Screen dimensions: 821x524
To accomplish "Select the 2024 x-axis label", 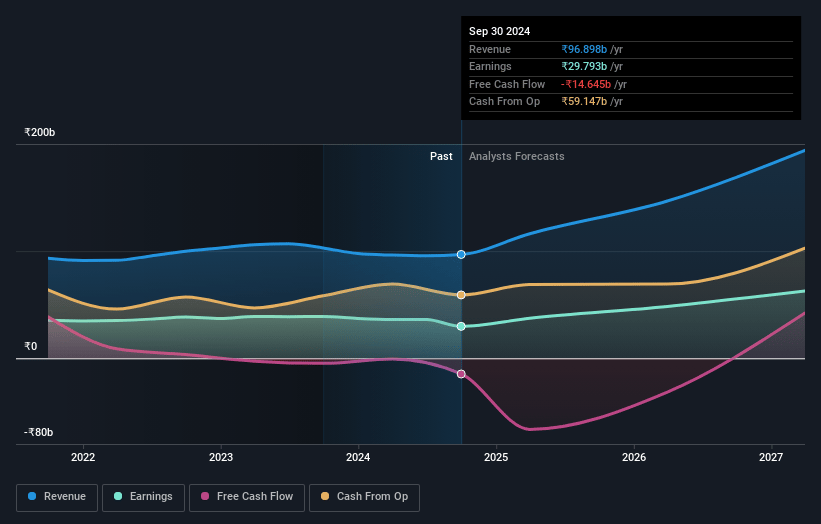I will [x=358, y=457].
